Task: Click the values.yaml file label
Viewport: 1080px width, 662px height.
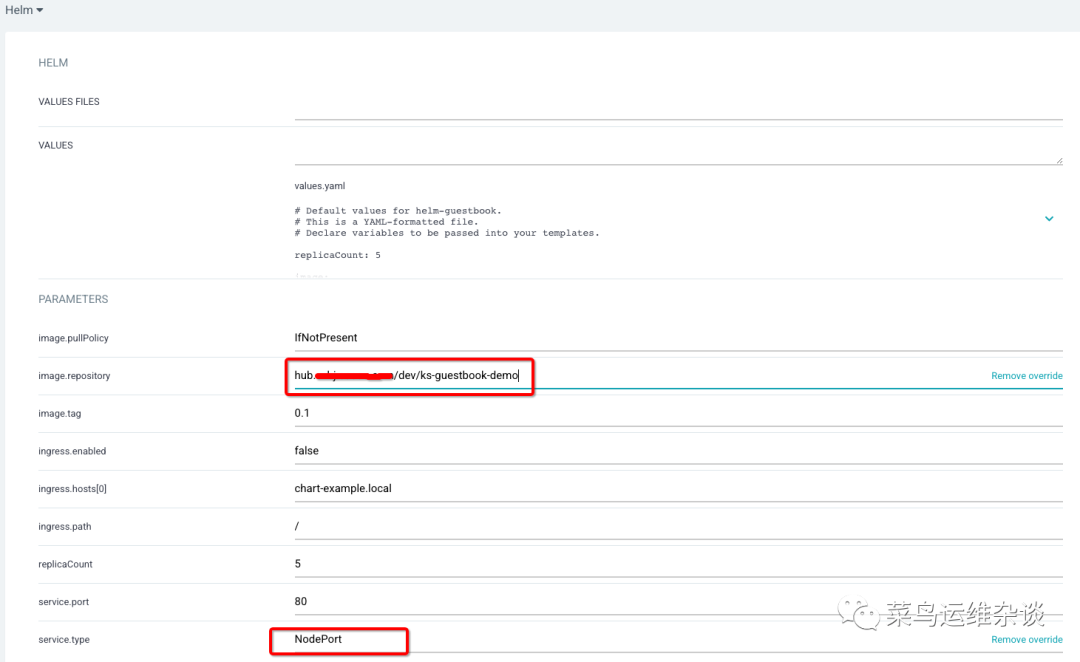Action: pos(320,186)
